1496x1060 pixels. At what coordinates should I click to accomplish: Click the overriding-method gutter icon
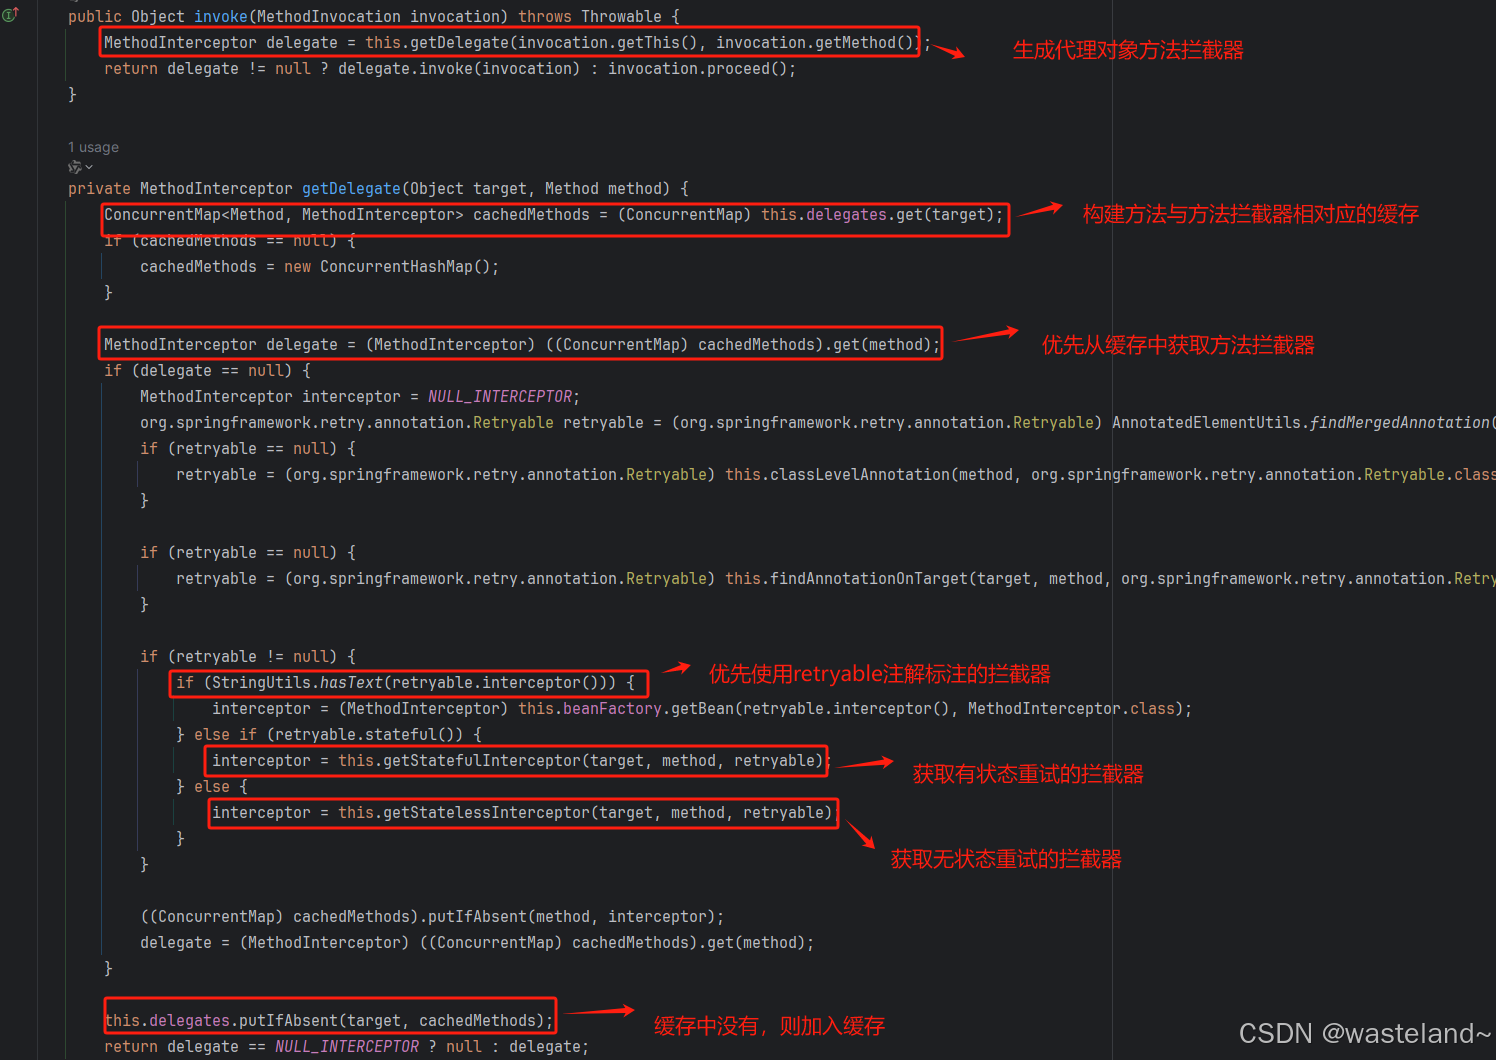pos(10,16)
